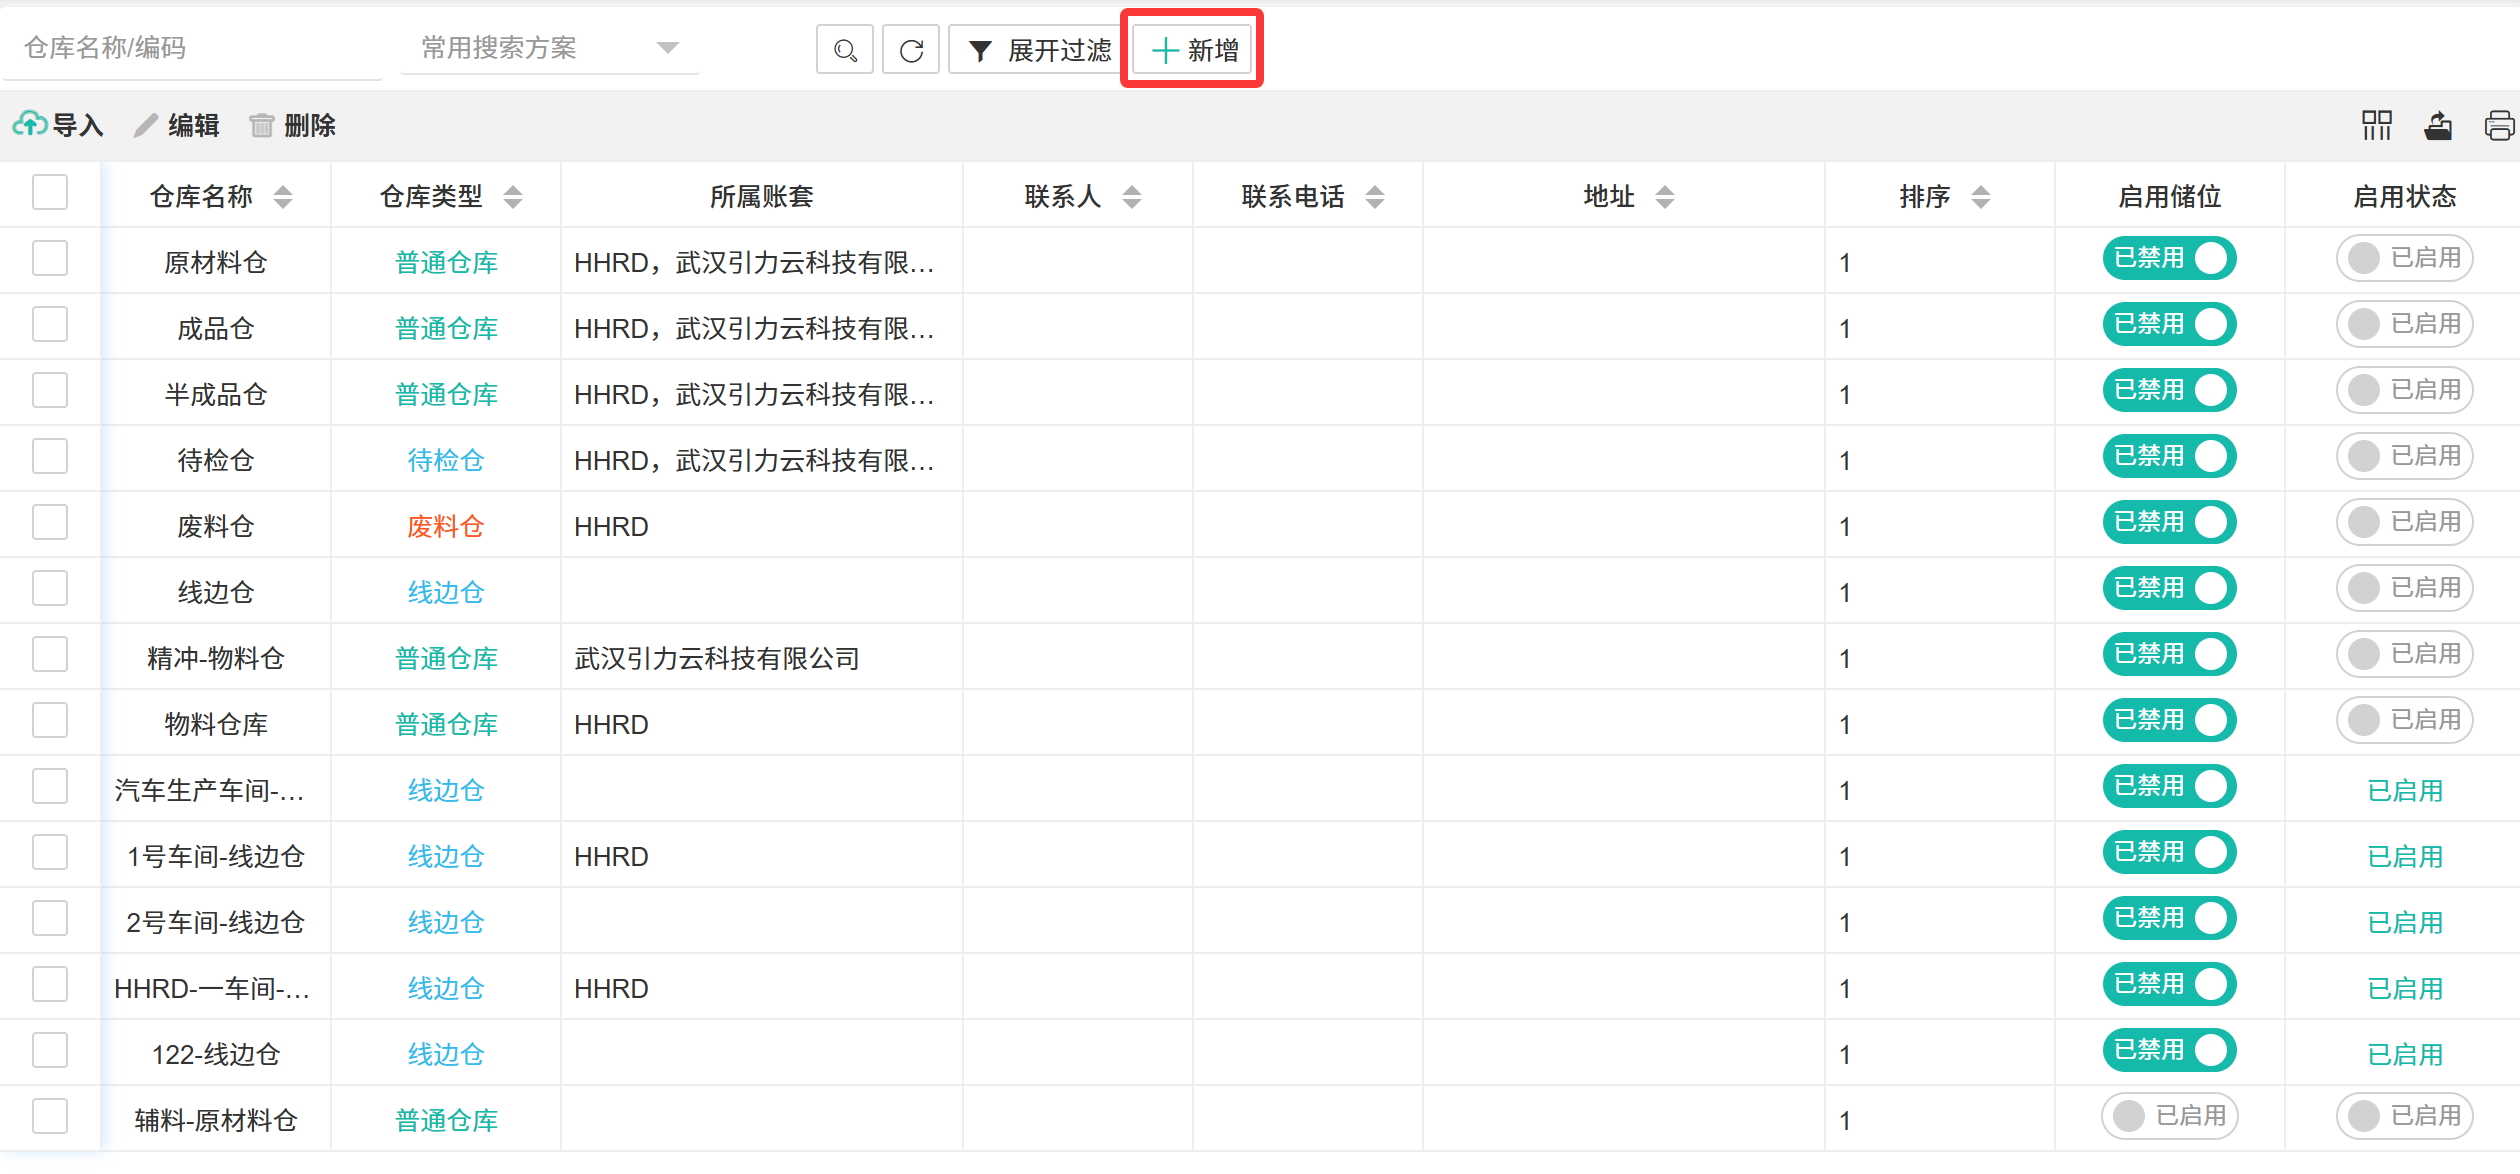
Task: Toggle 启用储位 switch for 成品仓
Action: [2169, 324]
